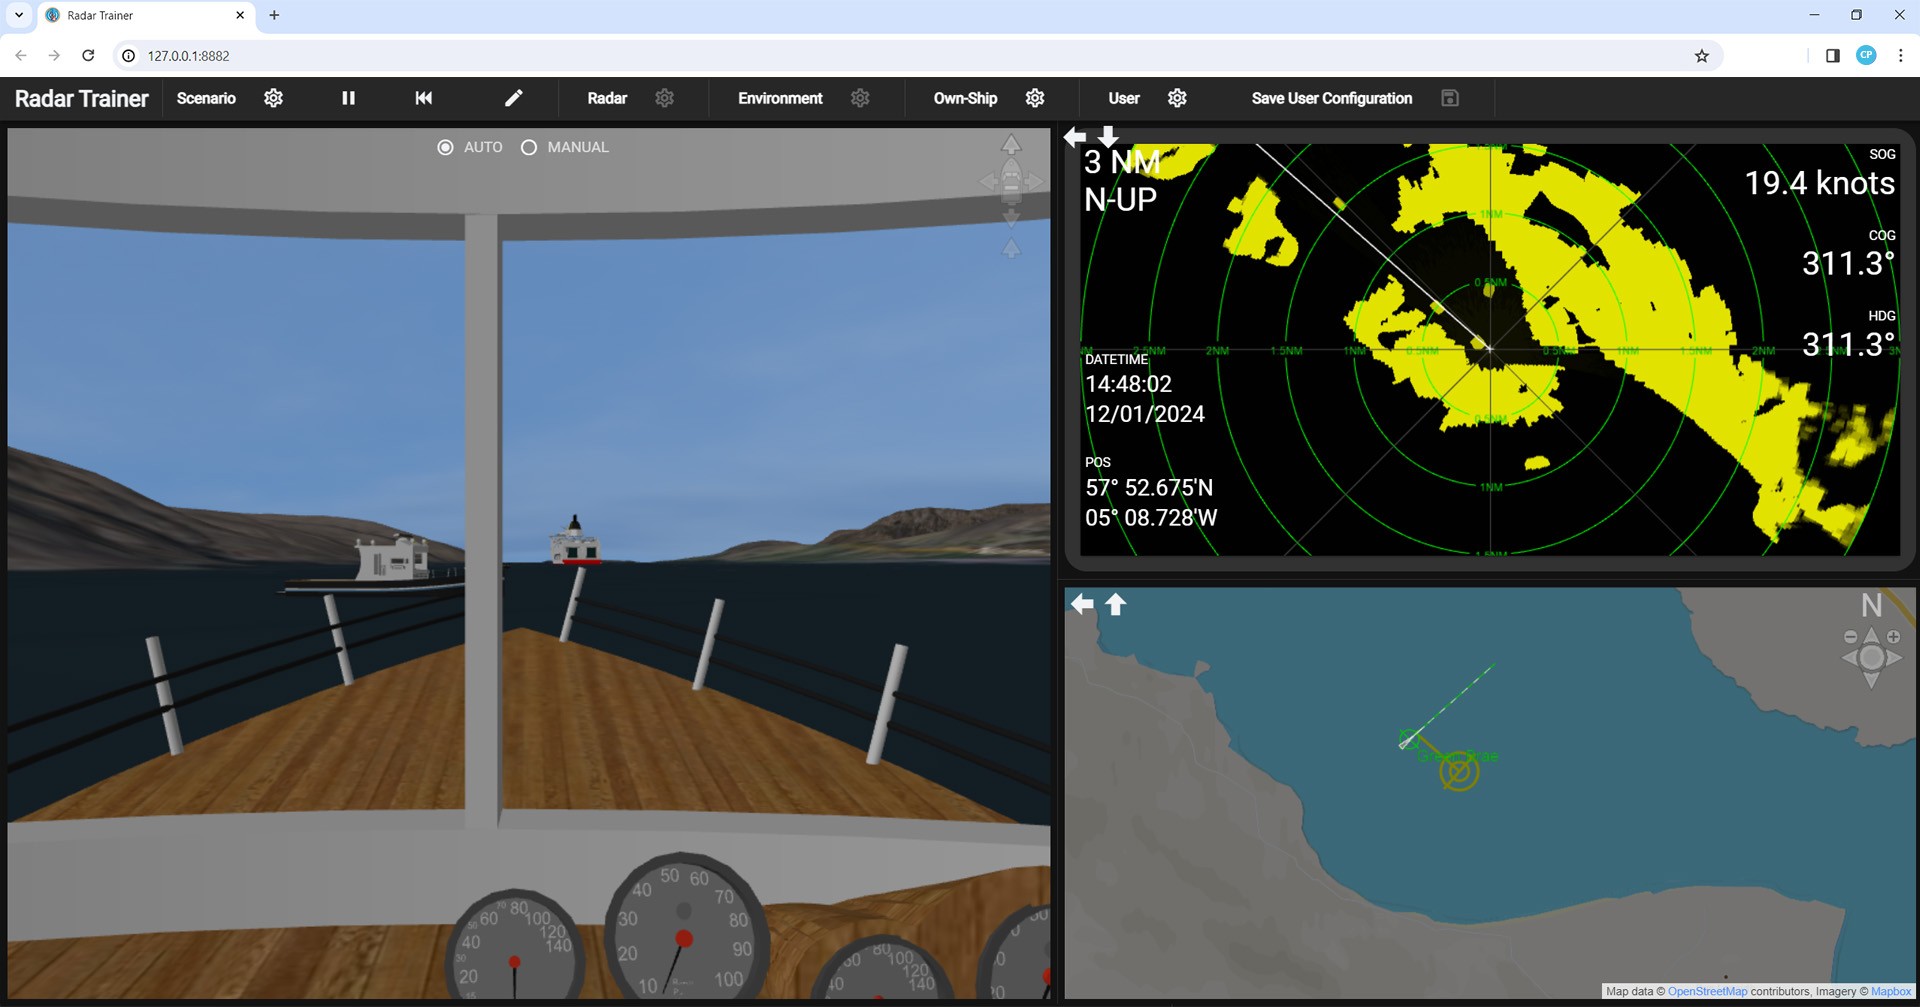Open the User settings gear

[x=1177, y=98]
